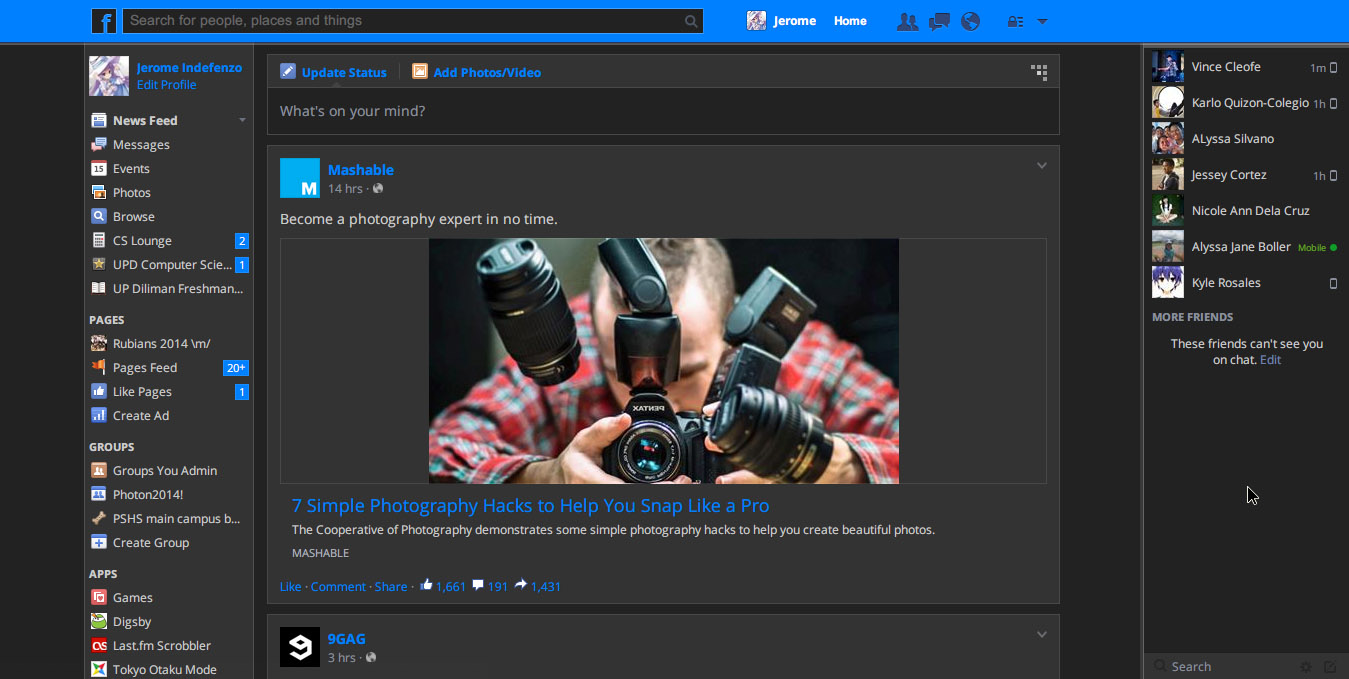This screenshot has width=1349, height=679.
Task: Click the composer grid options icon
Action: coord(1039,72)
